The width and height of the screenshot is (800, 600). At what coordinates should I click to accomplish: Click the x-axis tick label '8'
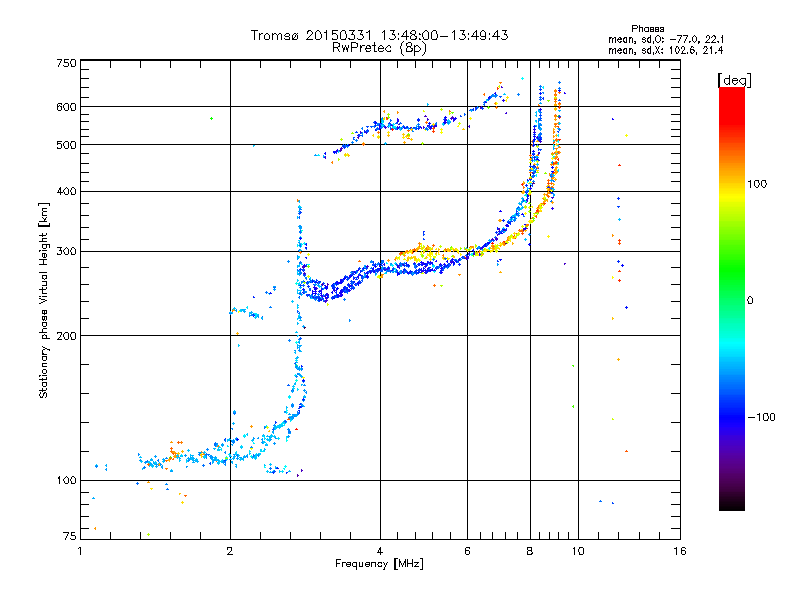point(530,551)
